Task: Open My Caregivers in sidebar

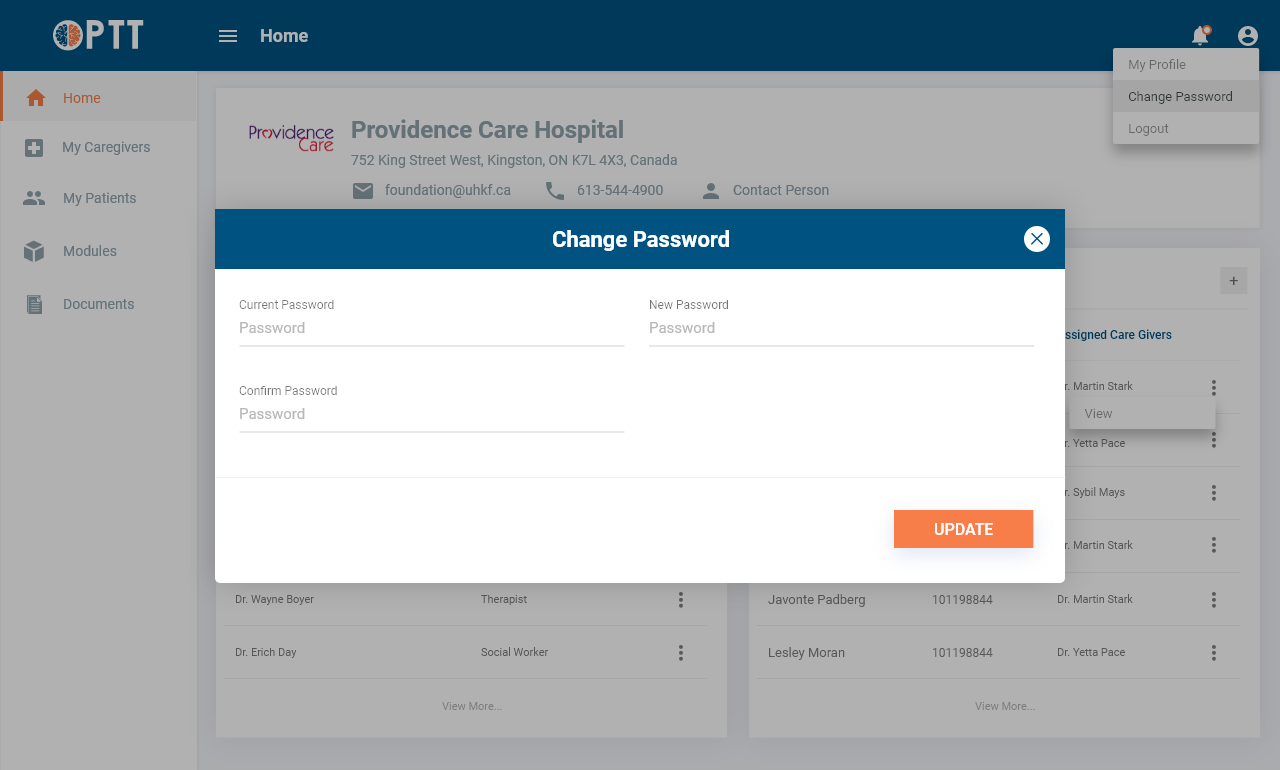Action: (105, 147)
